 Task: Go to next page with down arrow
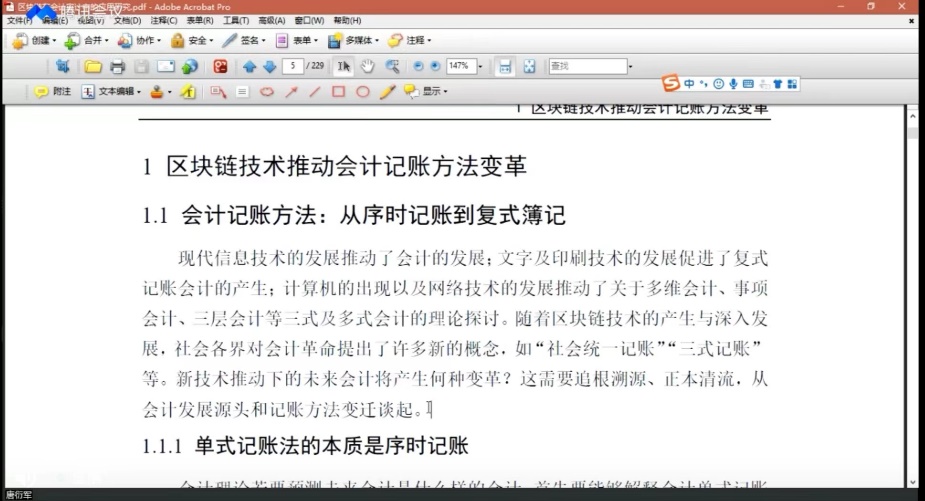269,67
